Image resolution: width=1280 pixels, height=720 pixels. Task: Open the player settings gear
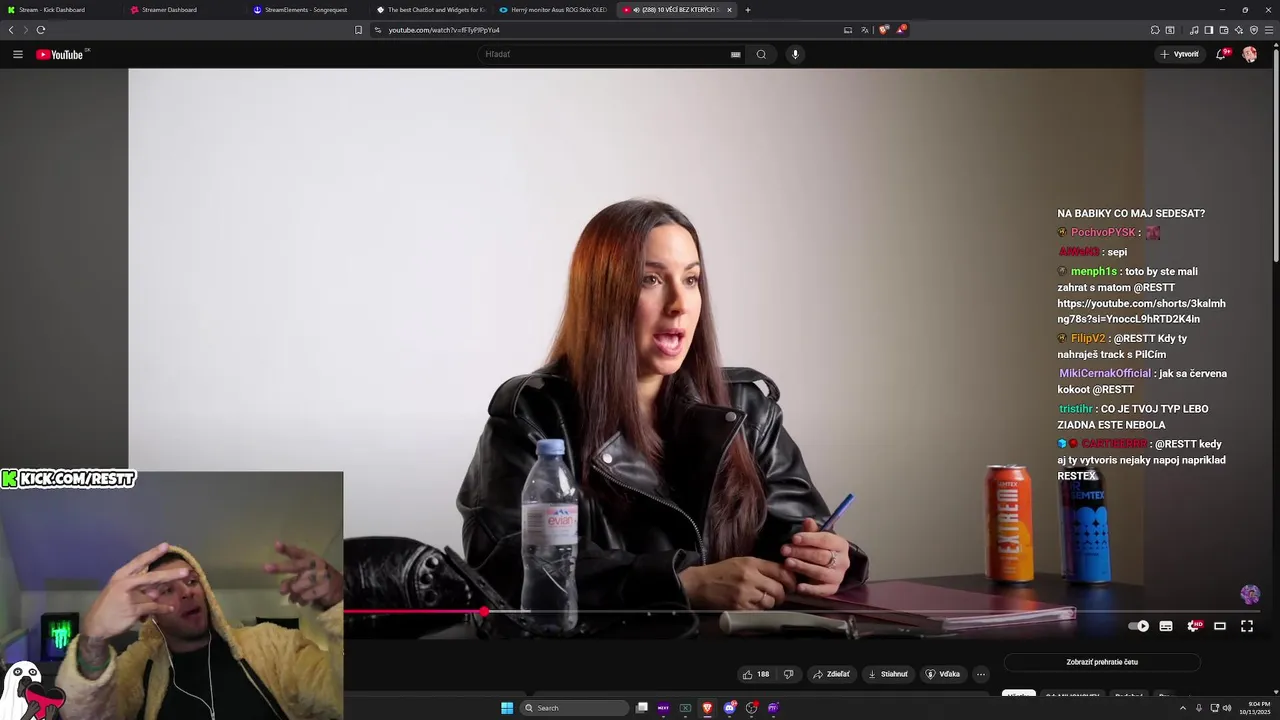coord(1193,626)
